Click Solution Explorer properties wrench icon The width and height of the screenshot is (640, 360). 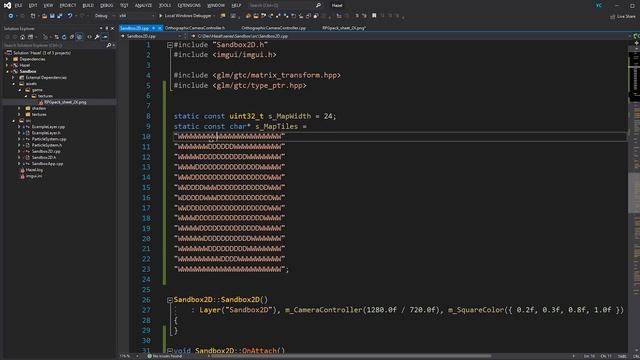coord(97,37)
